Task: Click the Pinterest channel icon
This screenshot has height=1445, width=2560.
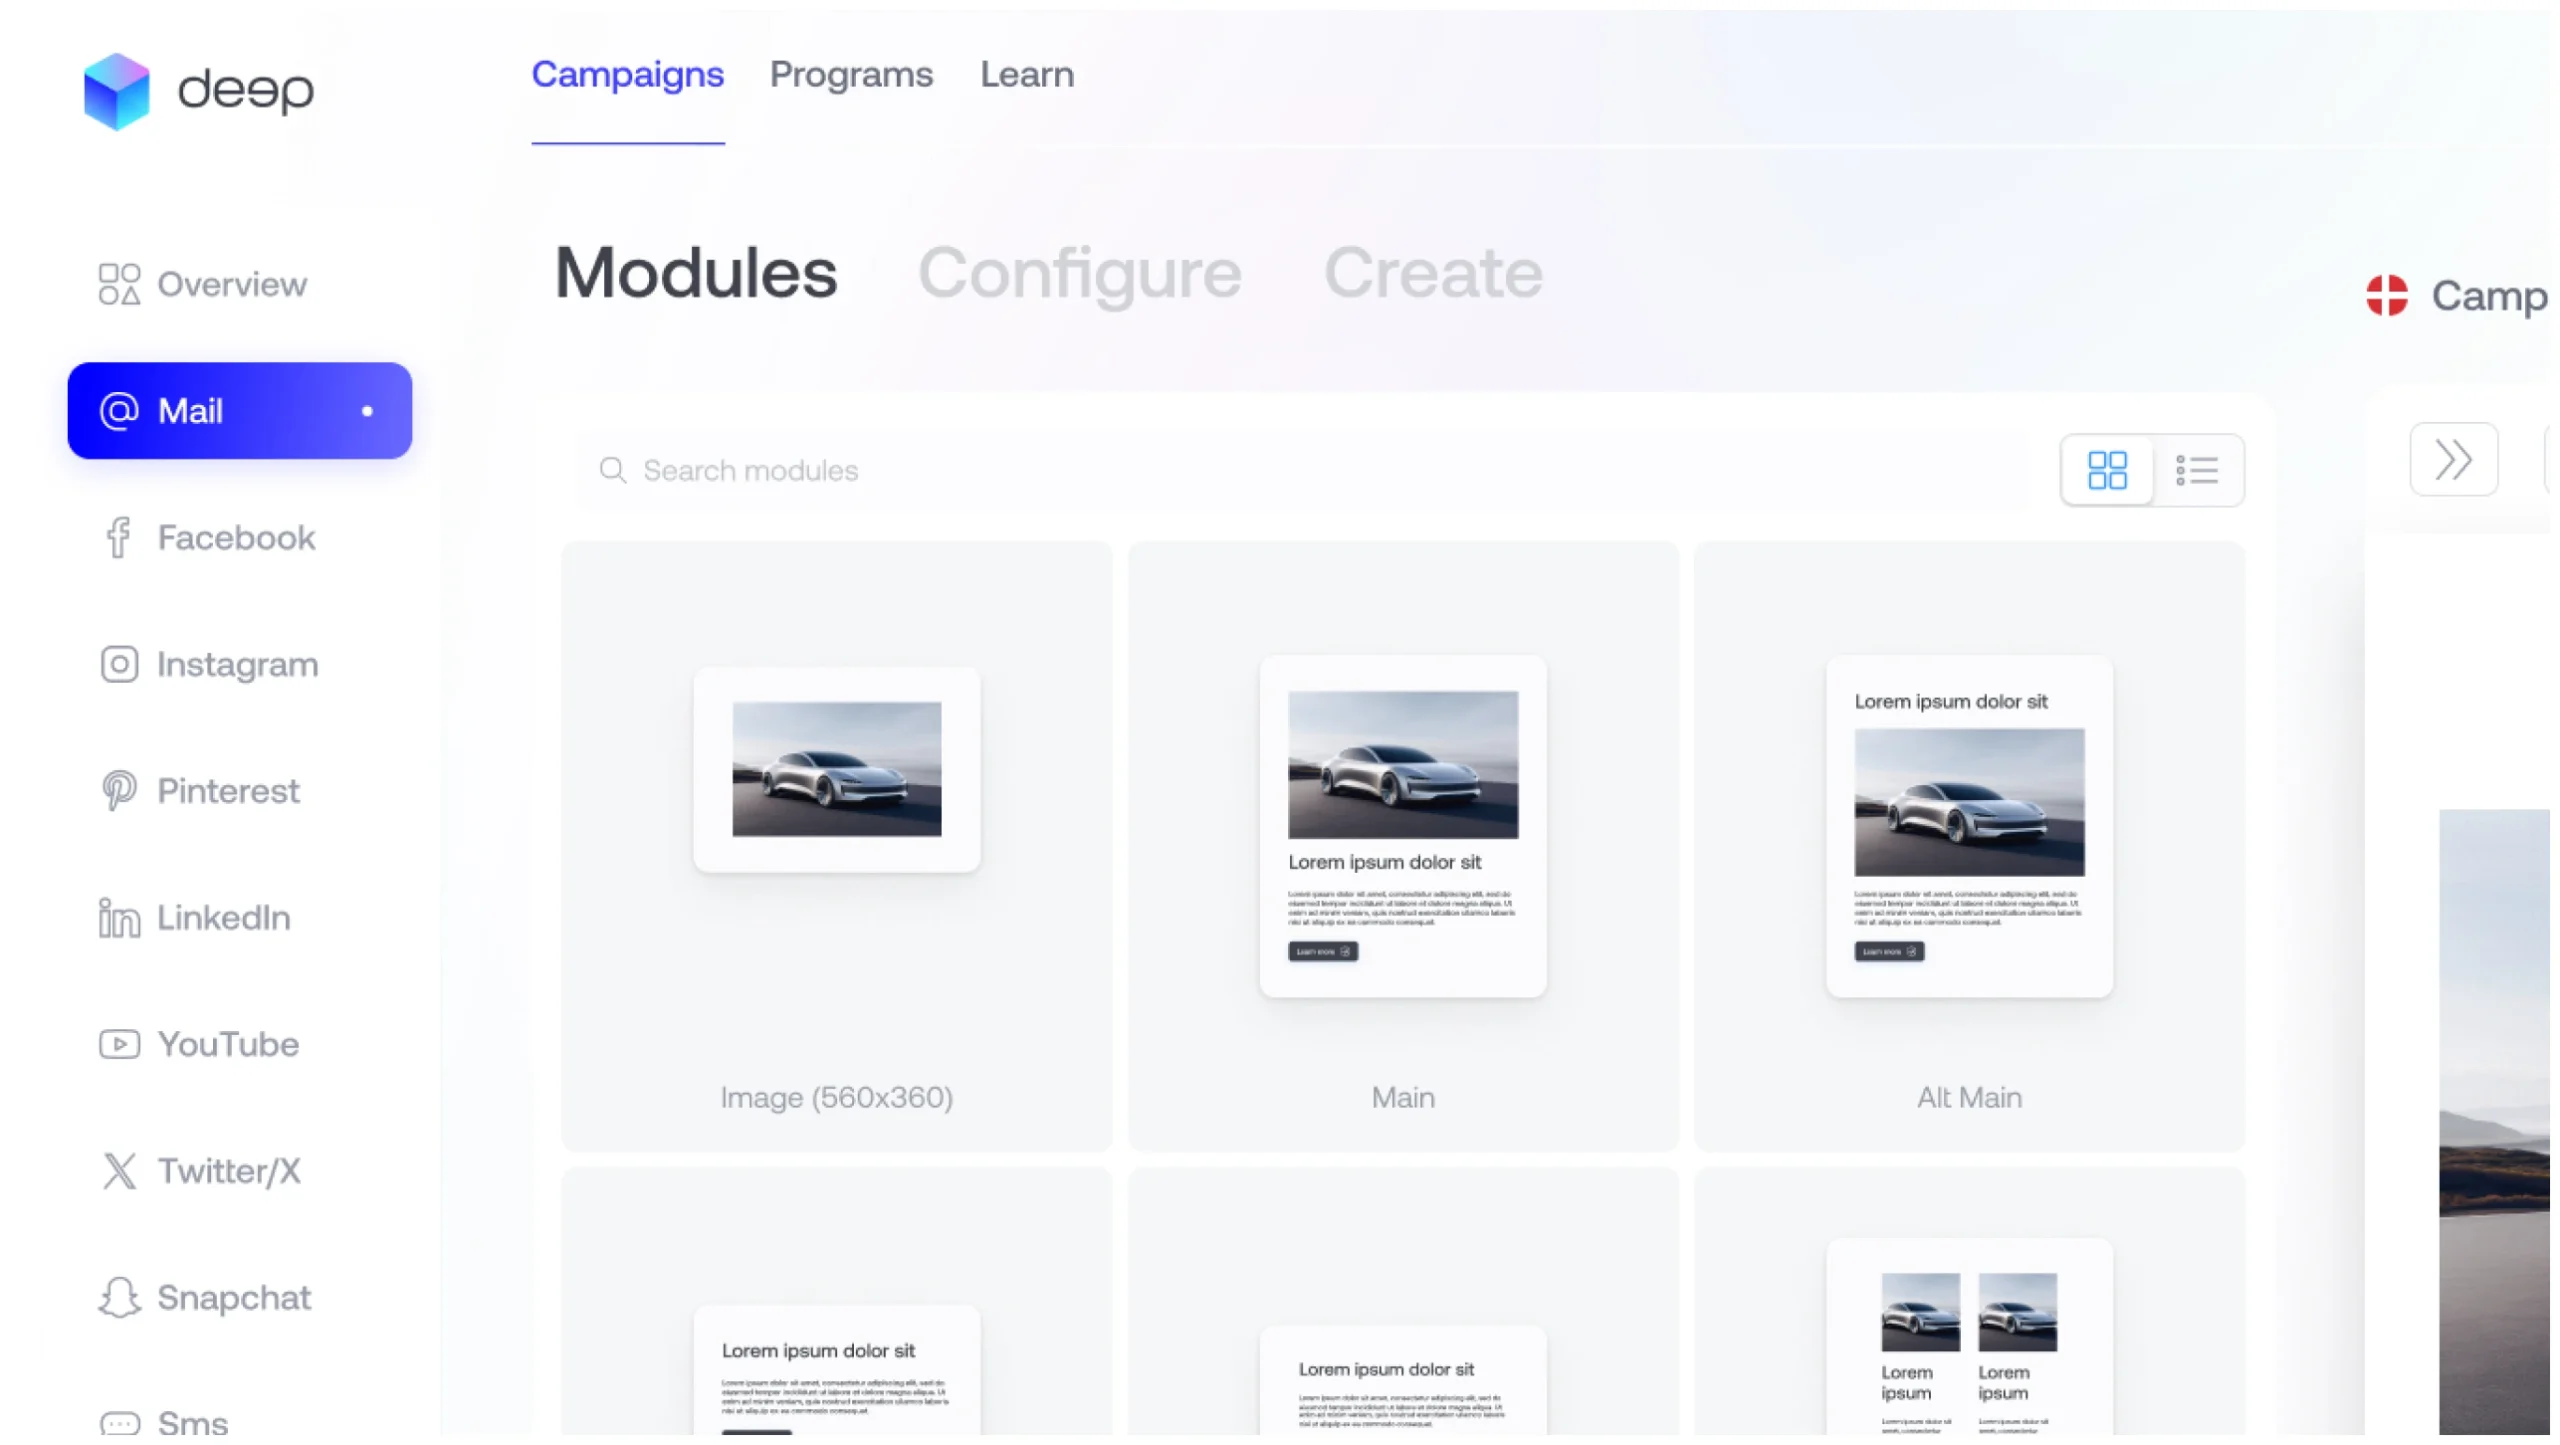Action: click(118, 789)
